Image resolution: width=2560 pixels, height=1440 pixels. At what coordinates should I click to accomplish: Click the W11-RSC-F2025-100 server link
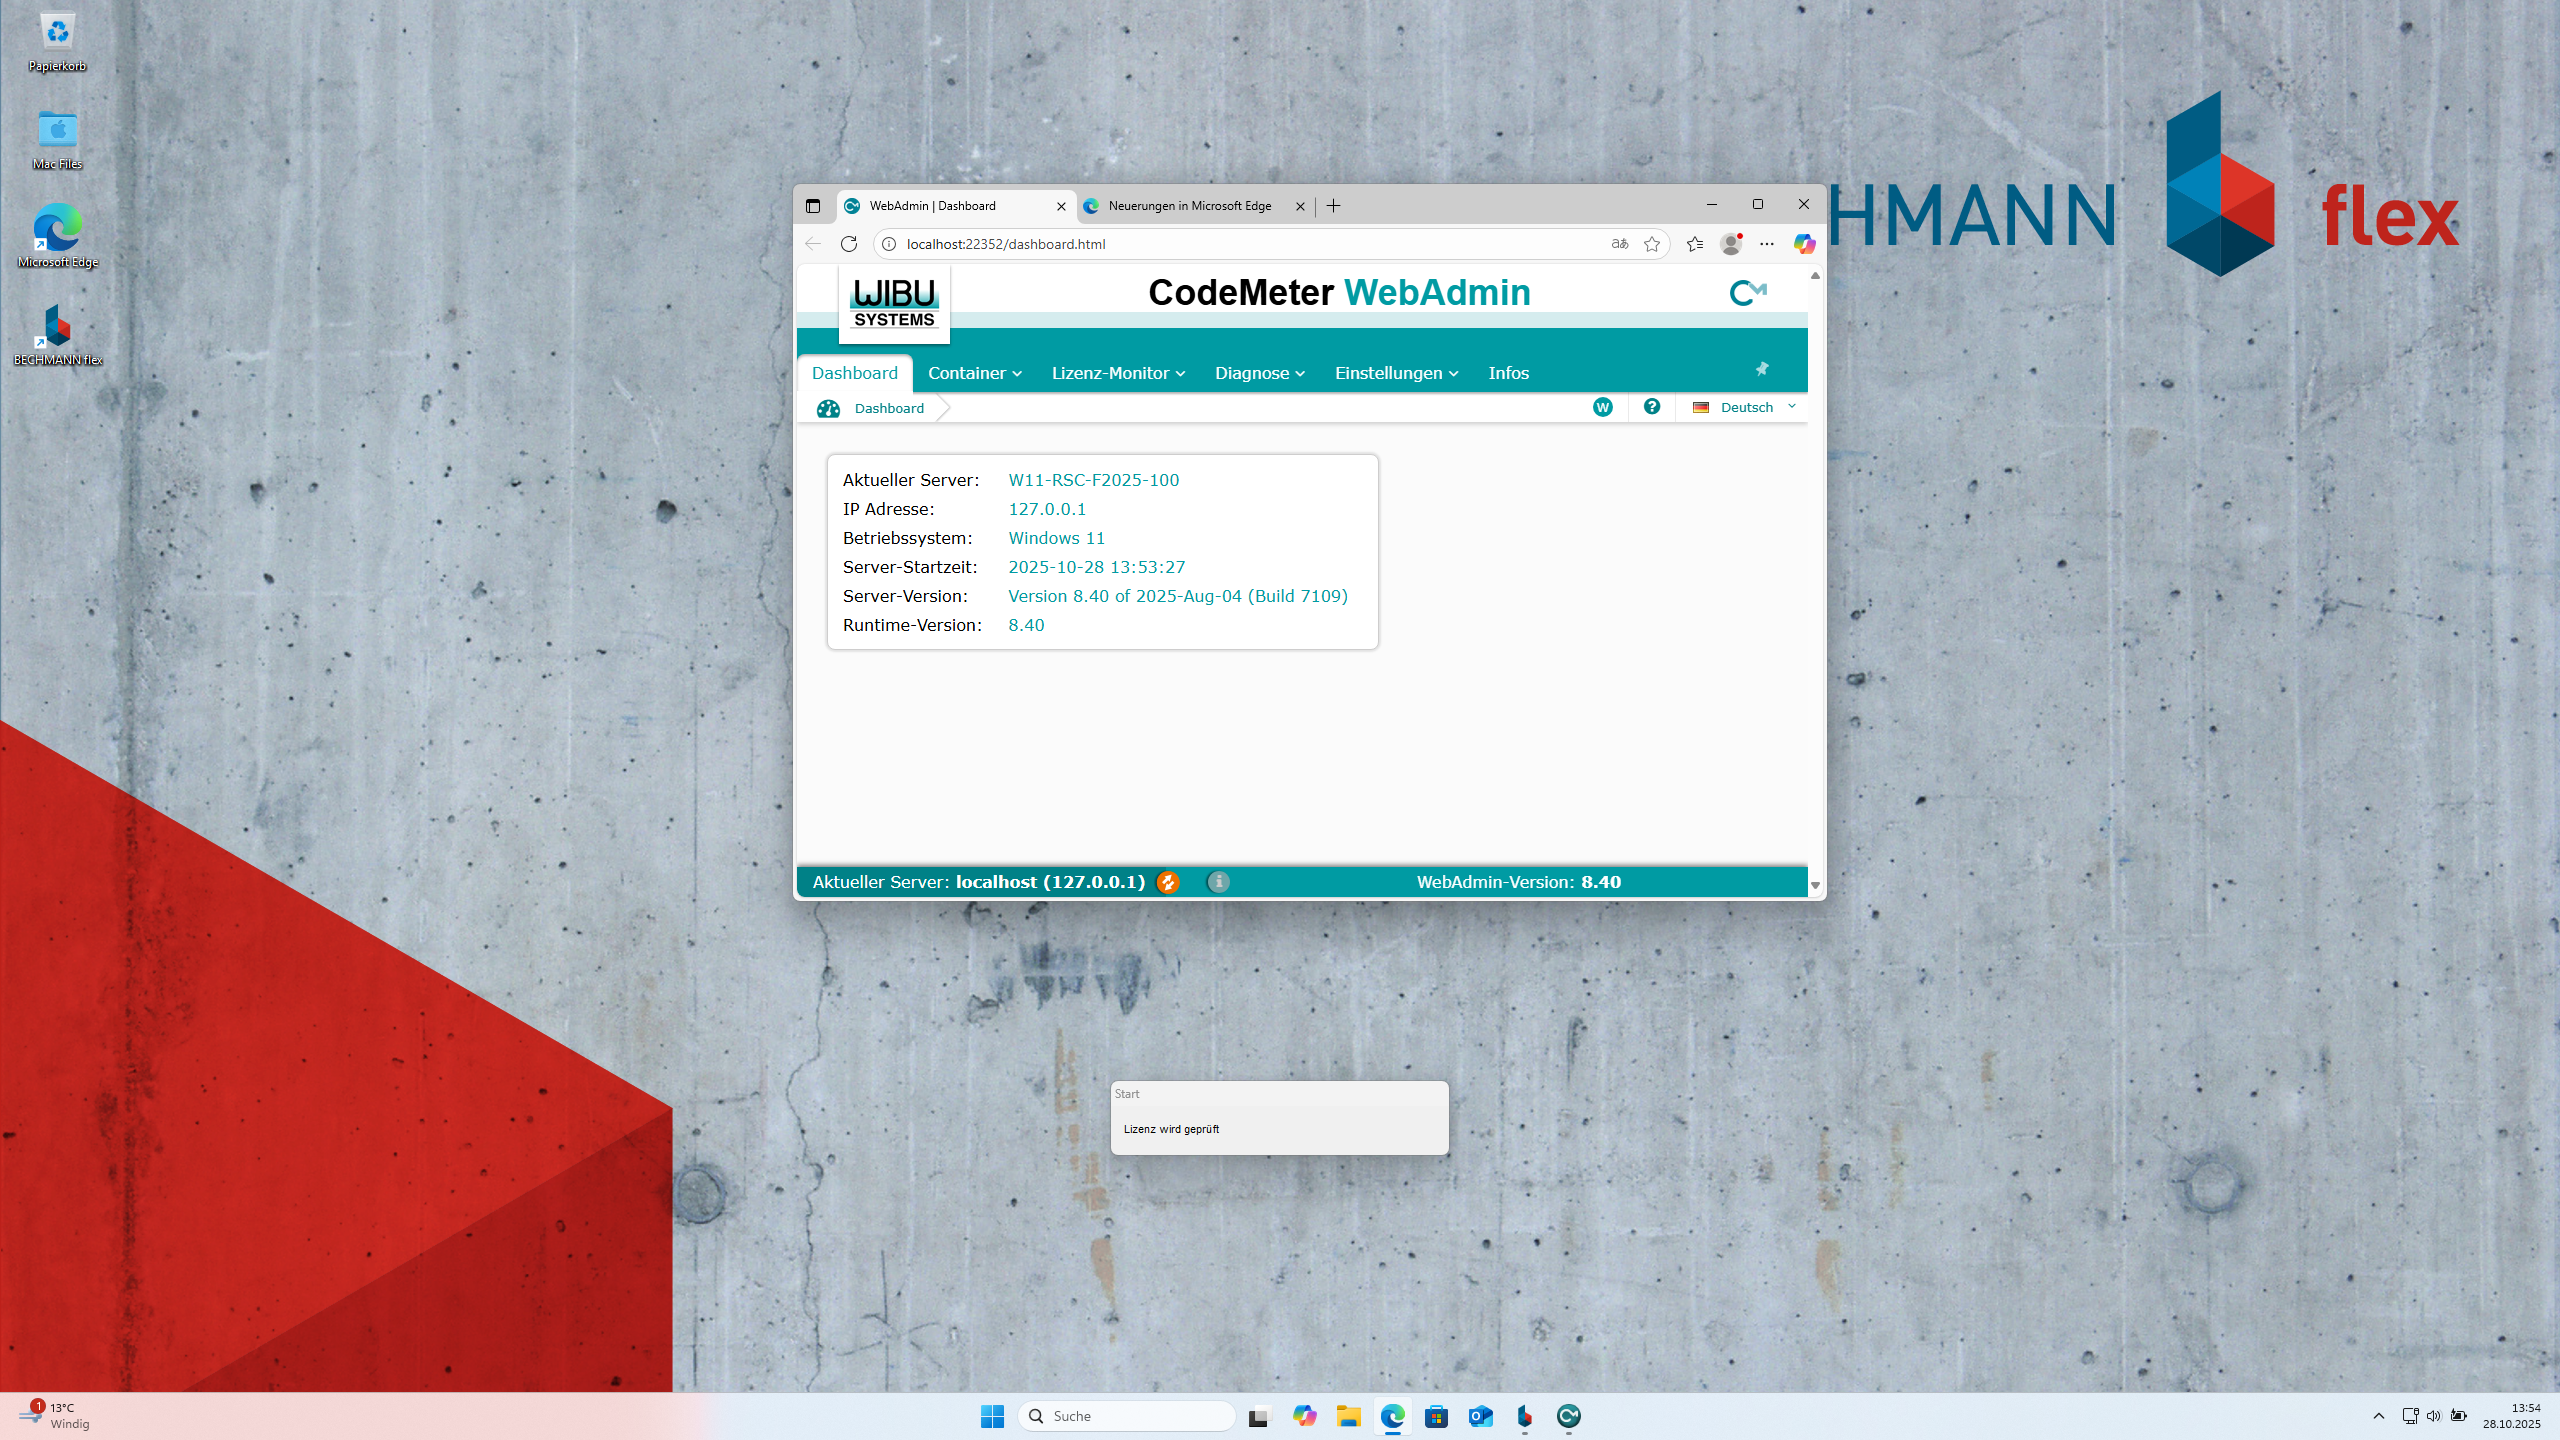click(x=1093, y=480)
